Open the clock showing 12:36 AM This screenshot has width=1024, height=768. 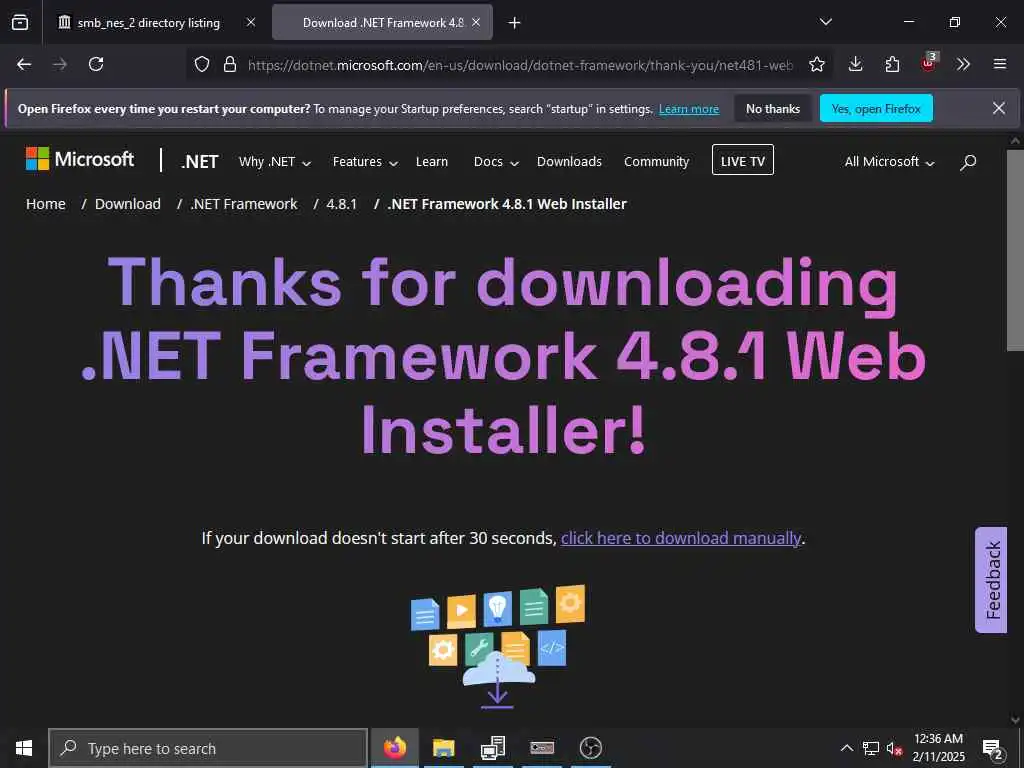pyautogui.click(x=938, y=748)
